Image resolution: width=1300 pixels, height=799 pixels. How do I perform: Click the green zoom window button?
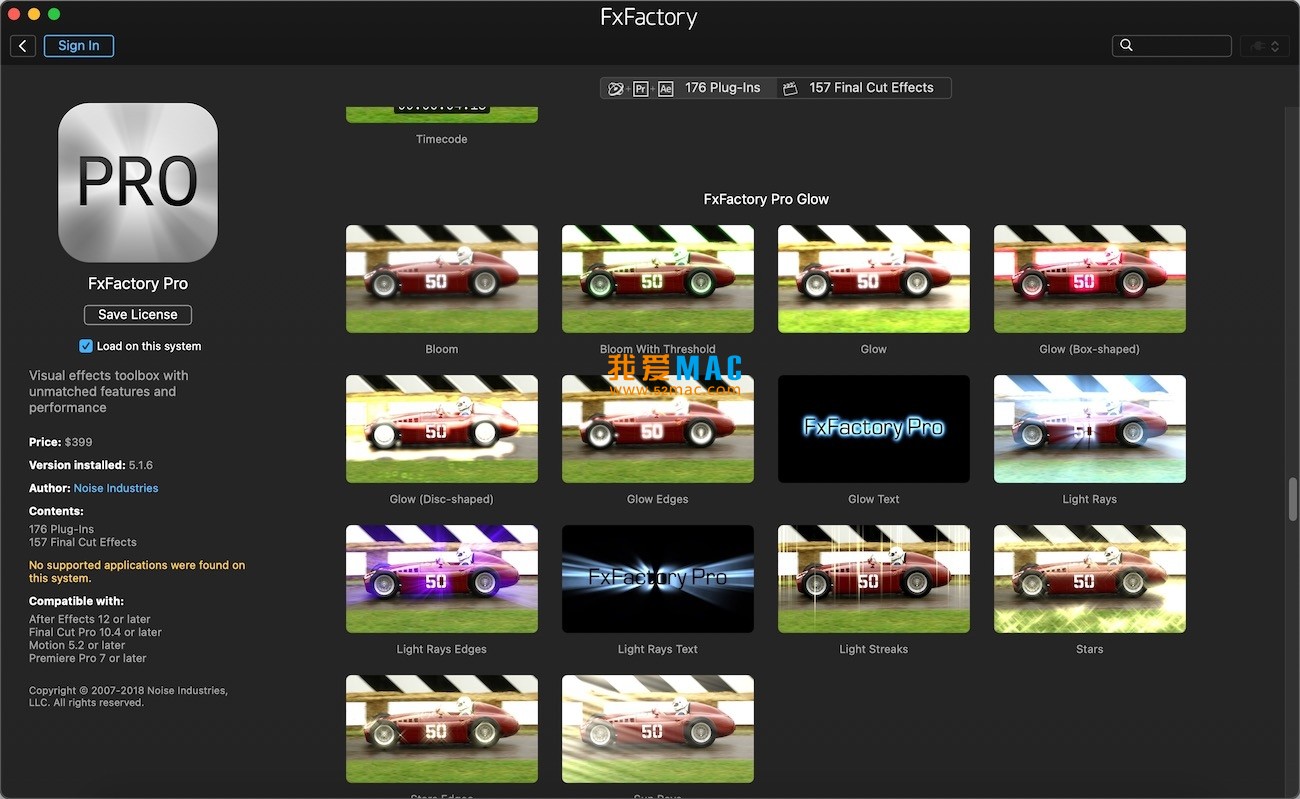click(x=54, y=14)
